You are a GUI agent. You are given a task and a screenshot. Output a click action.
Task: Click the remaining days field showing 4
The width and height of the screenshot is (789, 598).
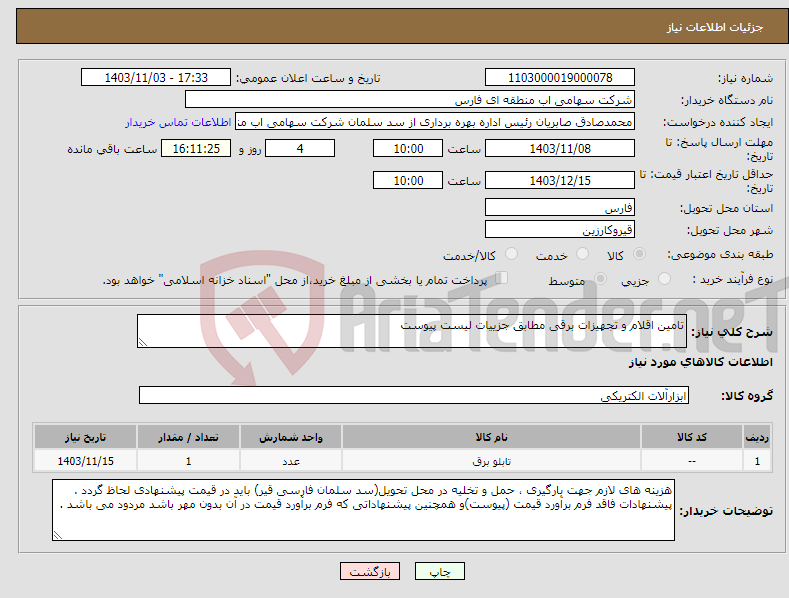[x=300, y=148]
